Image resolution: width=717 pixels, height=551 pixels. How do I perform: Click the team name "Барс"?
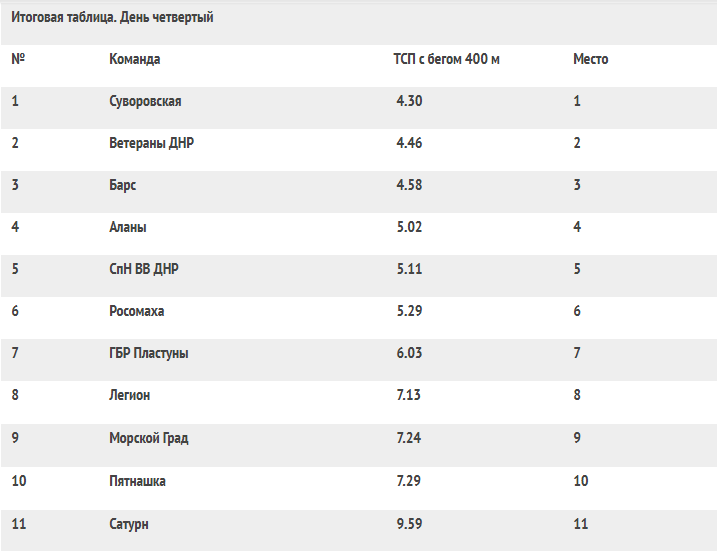[122, 185]
